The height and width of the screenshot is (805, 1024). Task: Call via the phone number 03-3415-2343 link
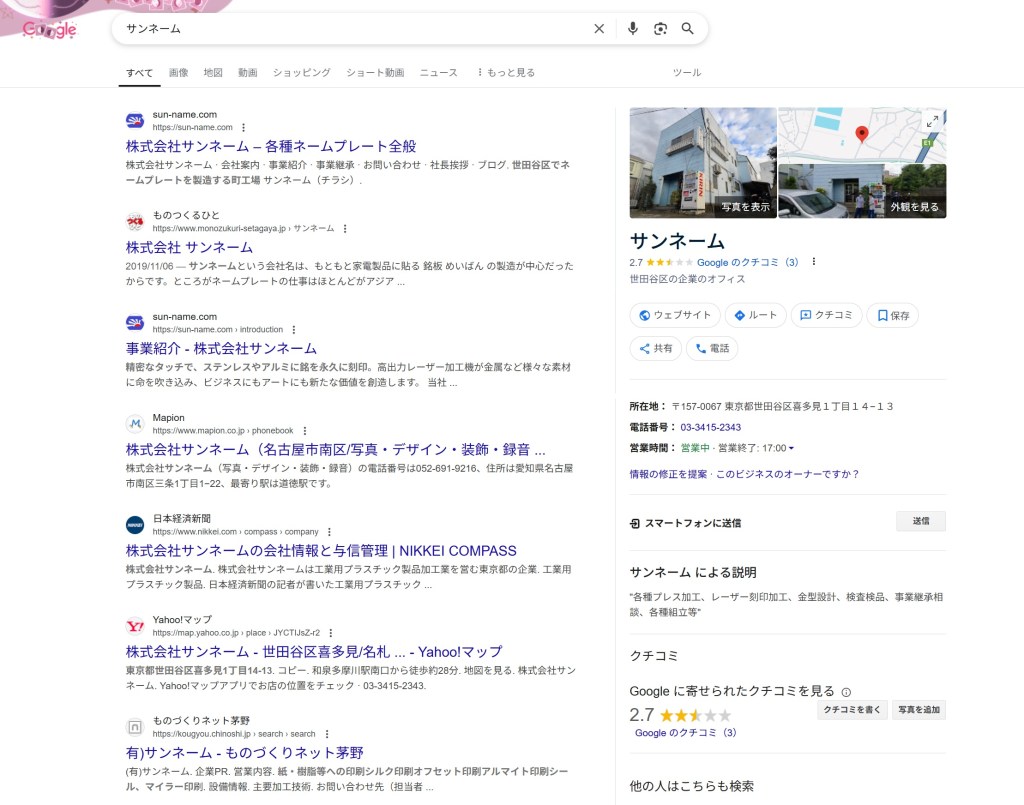tap(710, 428)
